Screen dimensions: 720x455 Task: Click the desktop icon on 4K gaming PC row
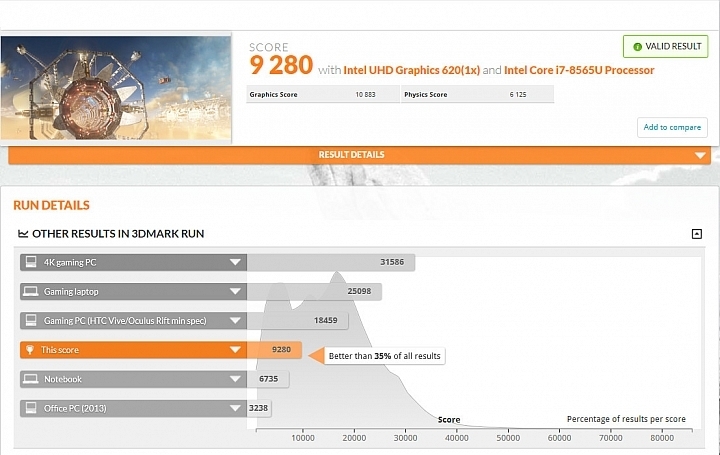(x=31, y=262)
